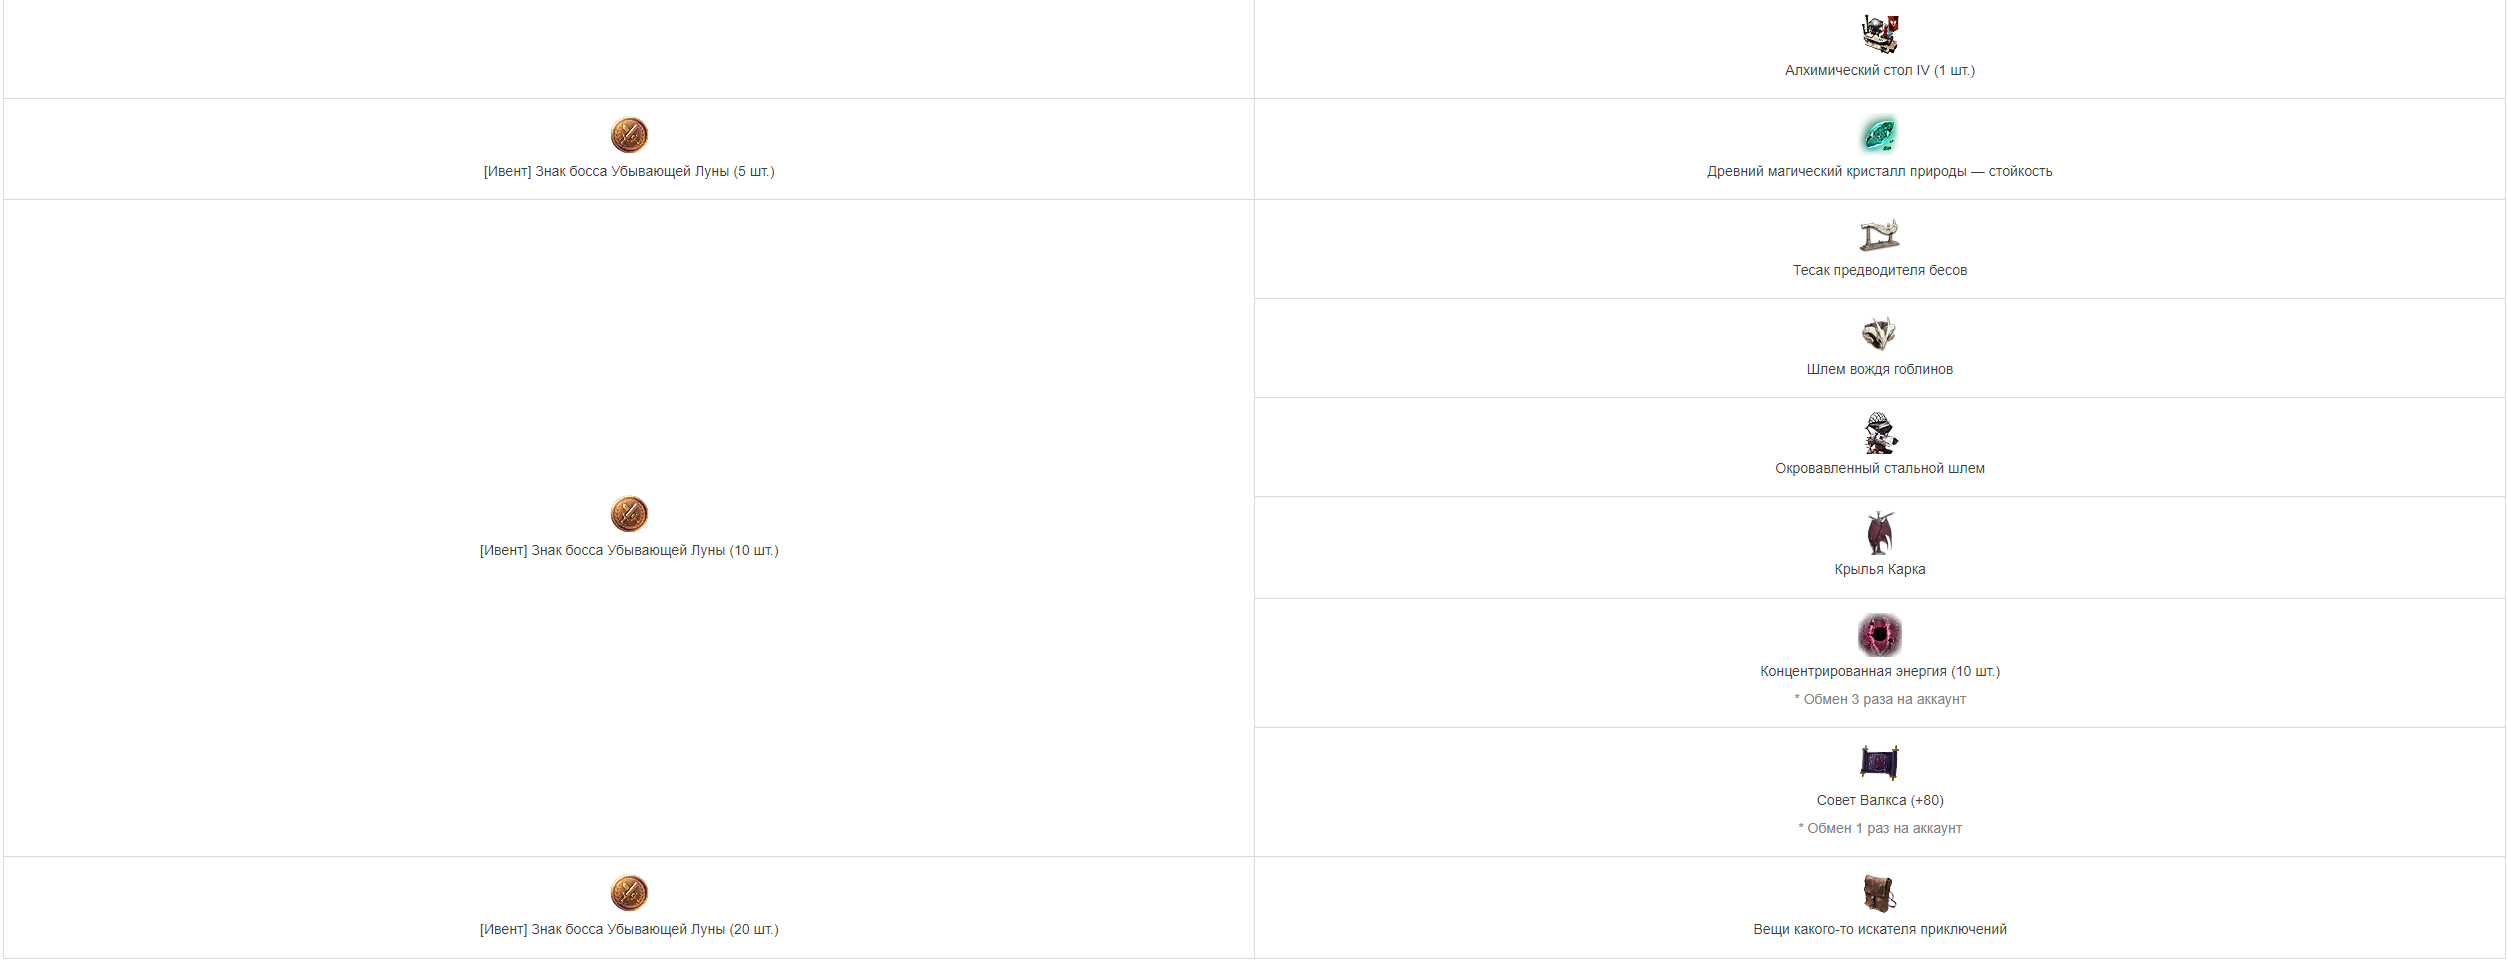The width and height of the screenshot is (2507, 962).
Task: Click the Вещи какого-то искателя приключений label
Action: click(x=1880, y=930)
